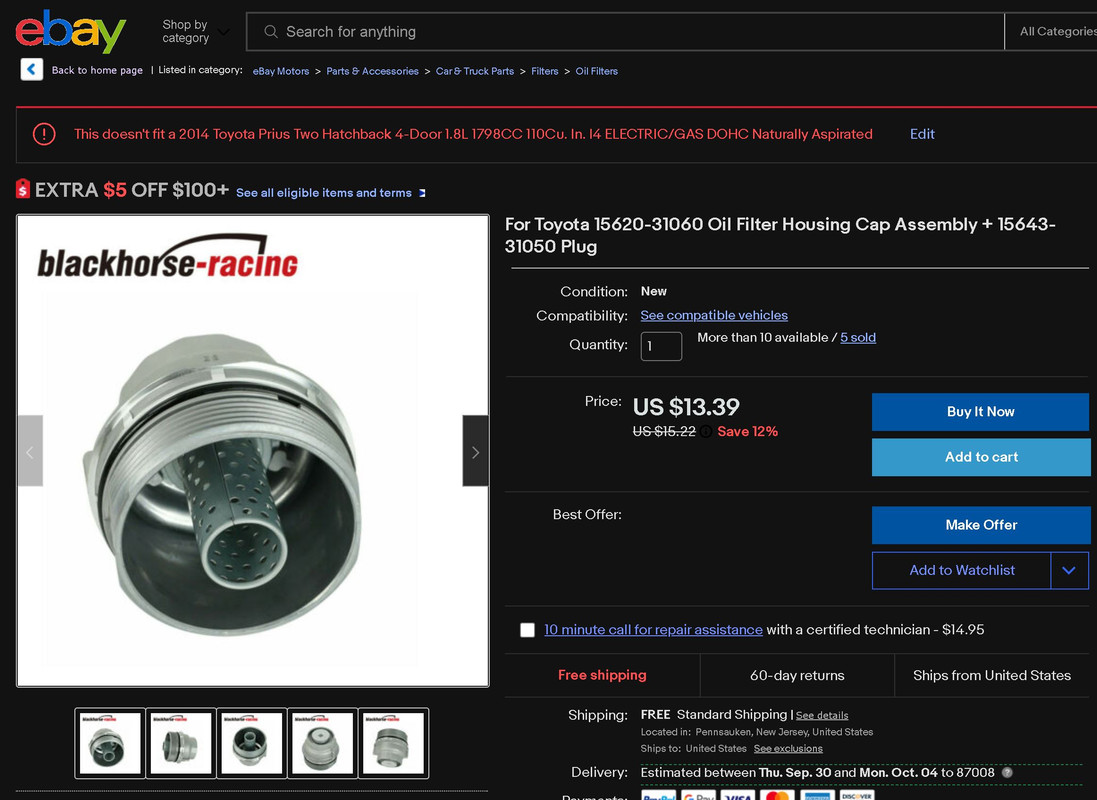Open shipping See details link
This screenshot has height=800, width=1097.
click(822, 715)
